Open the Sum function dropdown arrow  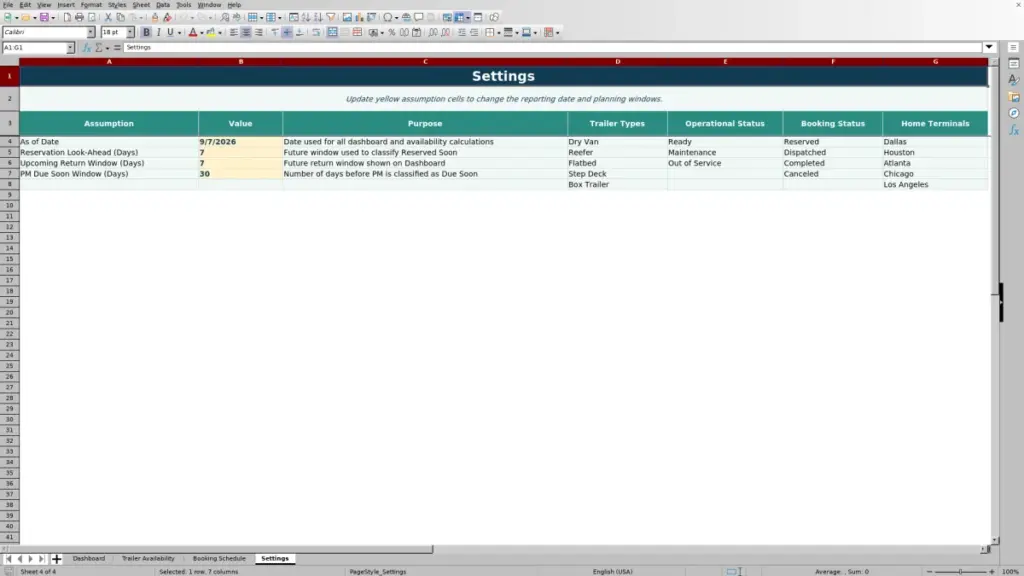107,48
